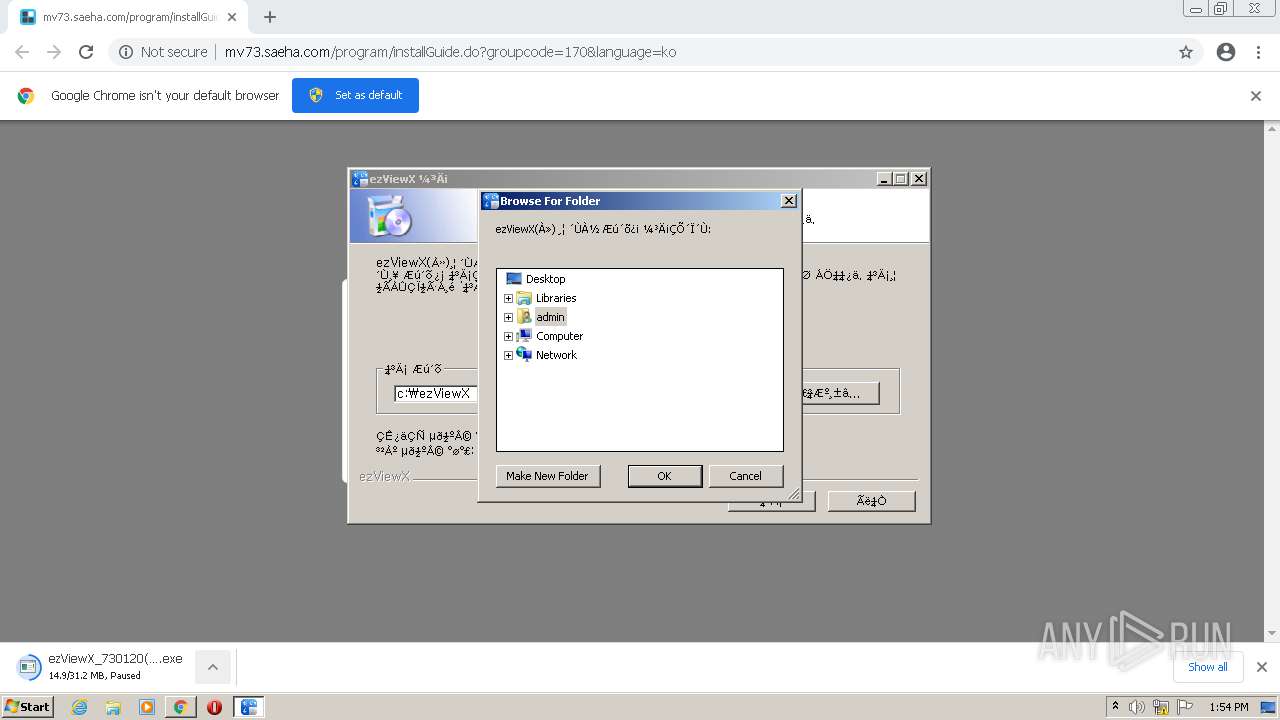1280x720 pixels.
Task: Select the mv73.saeha.com browser tab
Action: [x=128, y=17]
